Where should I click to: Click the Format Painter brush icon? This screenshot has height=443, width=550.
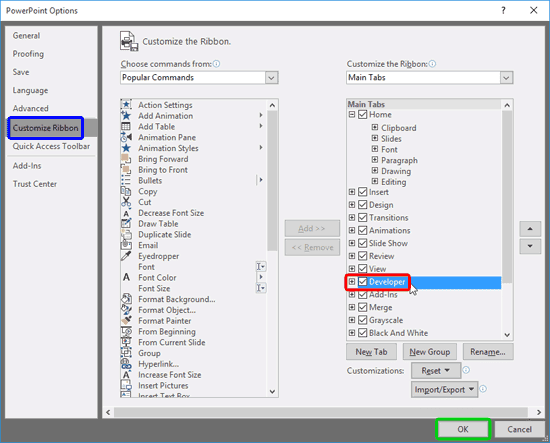point(126,321)
